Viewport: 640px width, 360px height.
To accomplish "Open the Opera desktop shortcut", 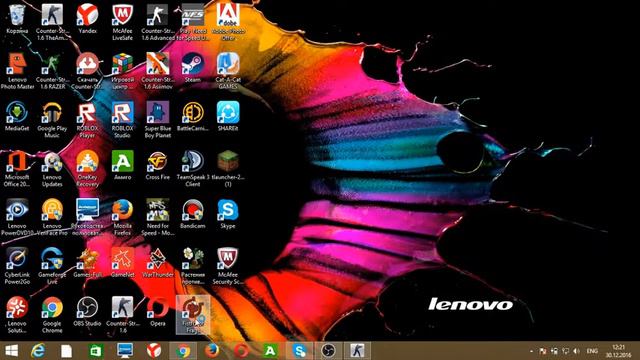I will pyautogui.click(x=158, y=311).
